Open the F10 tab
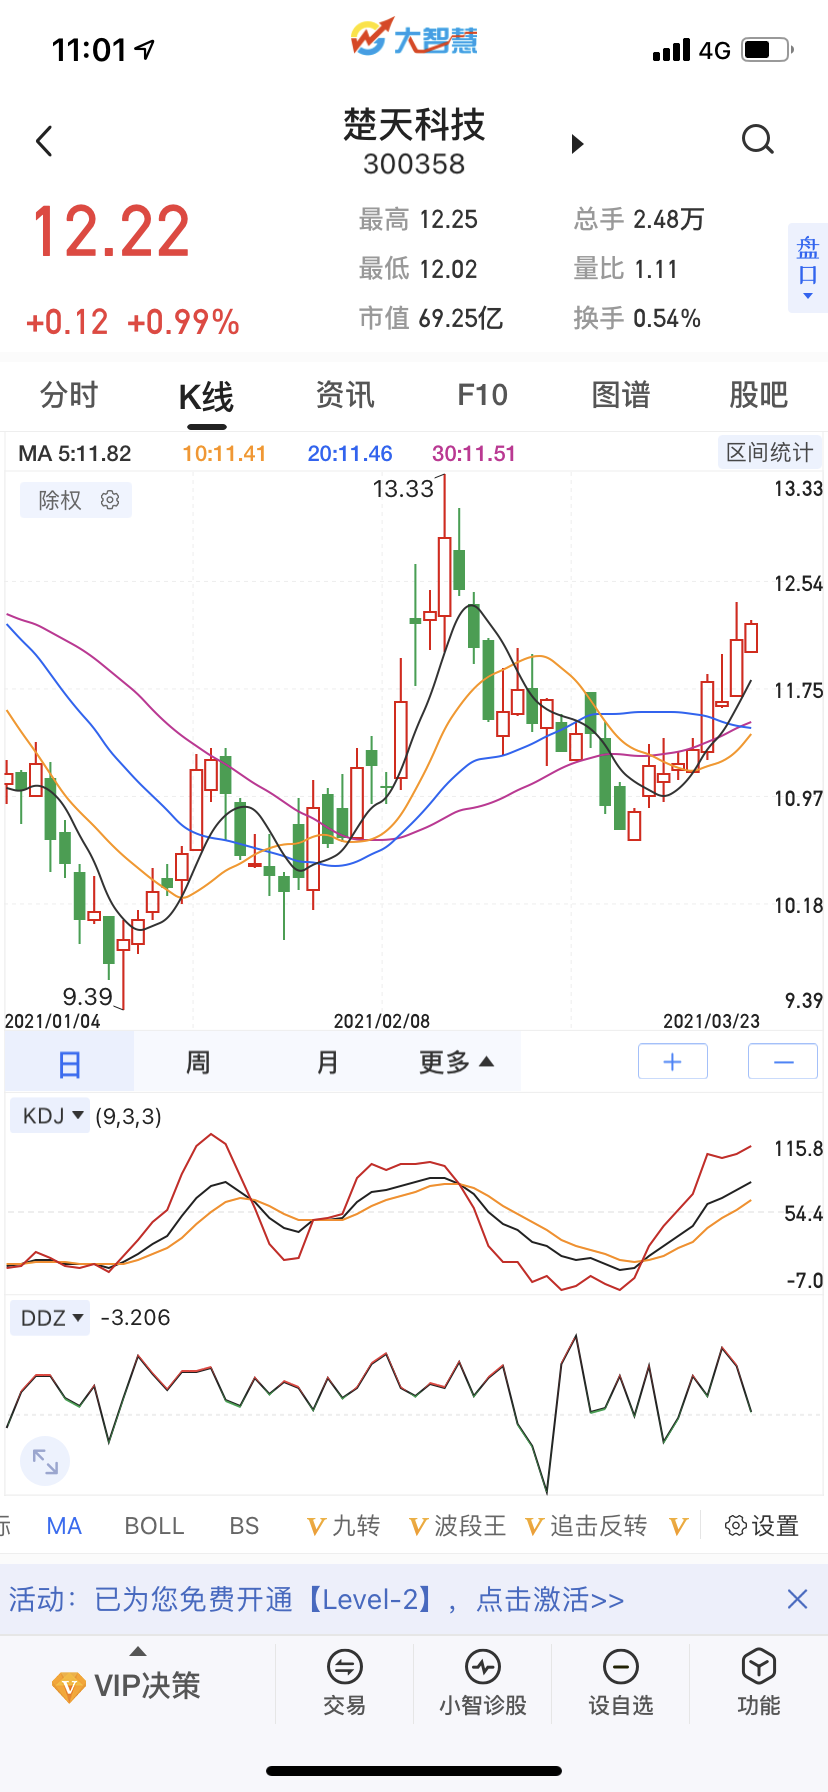The height and width of the screenshot is (1792, 828). pyautogui.click(x=482, y=395)
